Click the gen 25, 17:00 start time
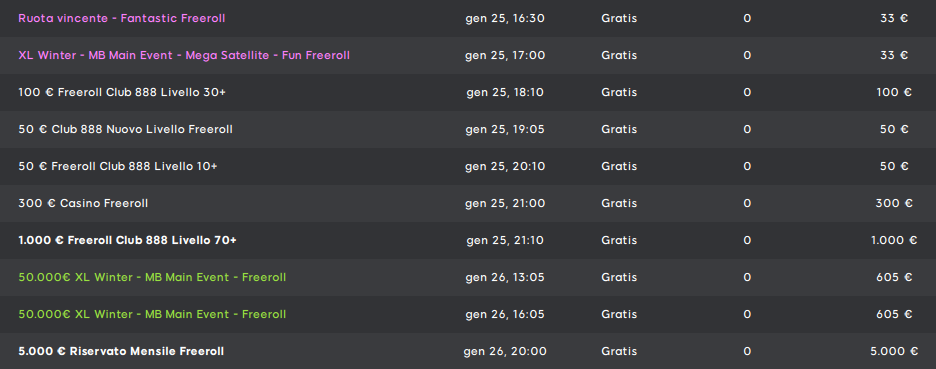Image resolution: width=936 pixels, height=369 pixels. (x=505, y=56)
